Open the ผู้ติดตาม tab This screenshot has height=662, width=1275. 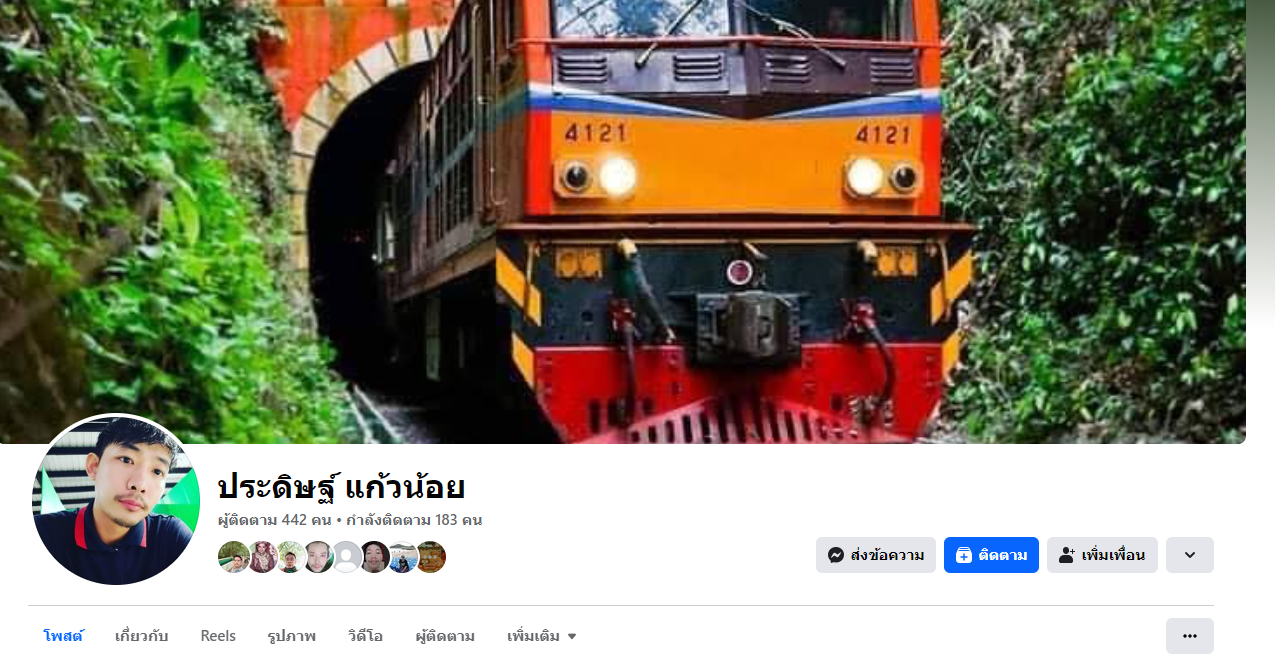(x=445, y=636)
